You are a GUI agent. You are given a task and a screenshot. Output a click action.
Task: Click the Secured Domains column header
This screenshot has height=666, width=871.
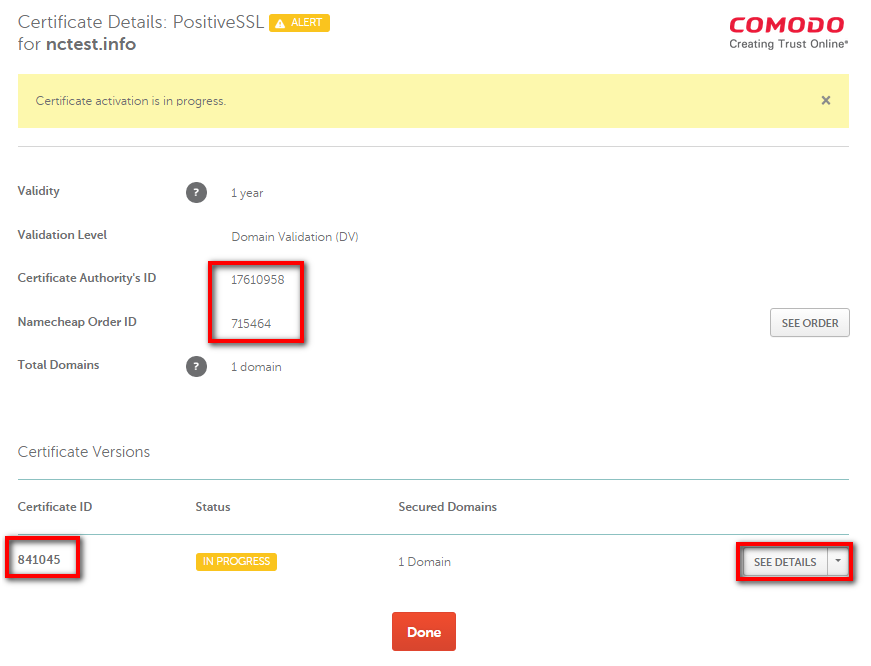click(x=448, y=507)
